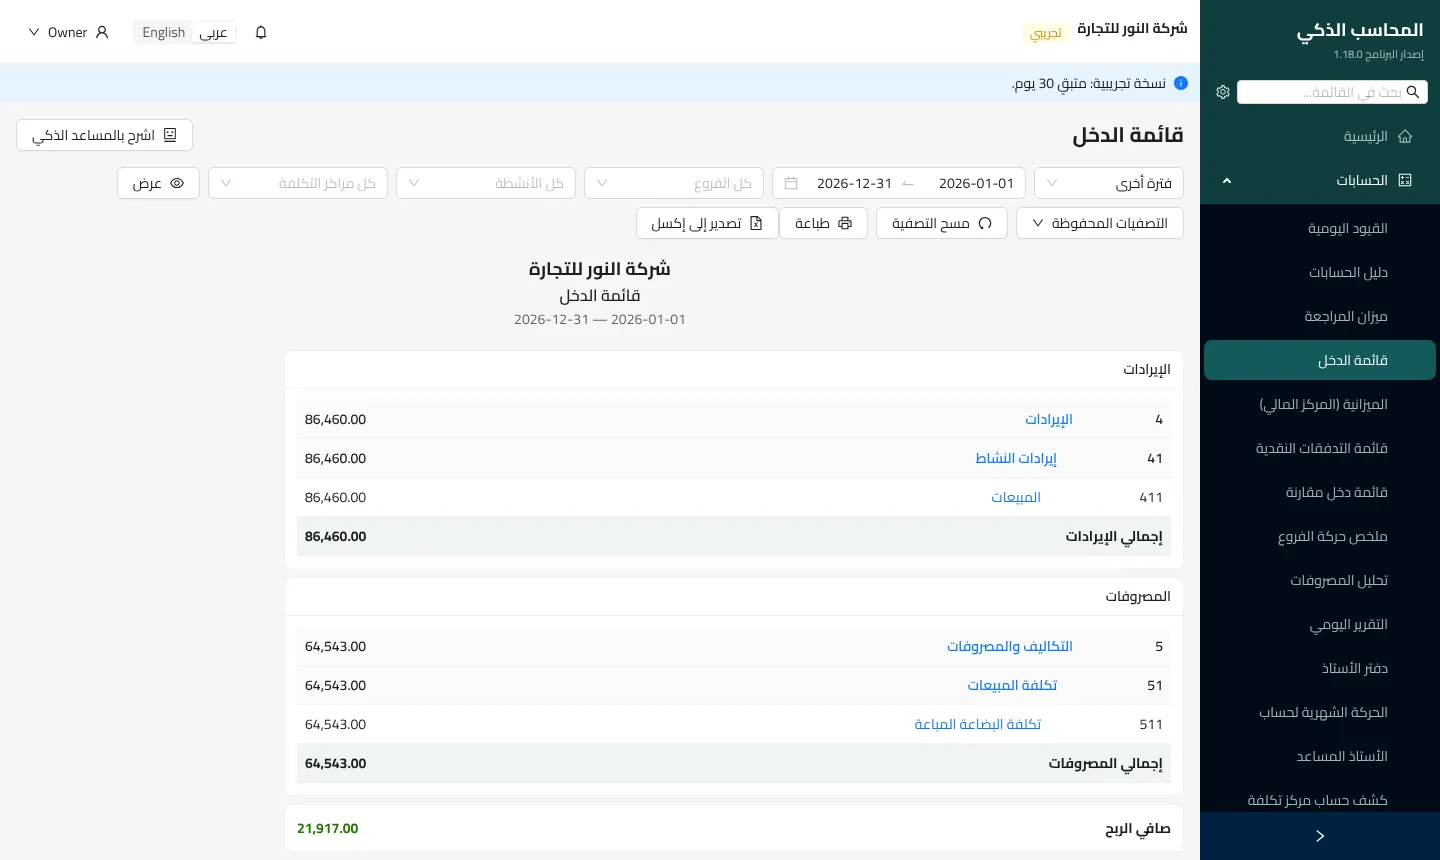Open دفتر الأستاذ in sidebar
The image size is (1440, 860).
pos(1320,668)
